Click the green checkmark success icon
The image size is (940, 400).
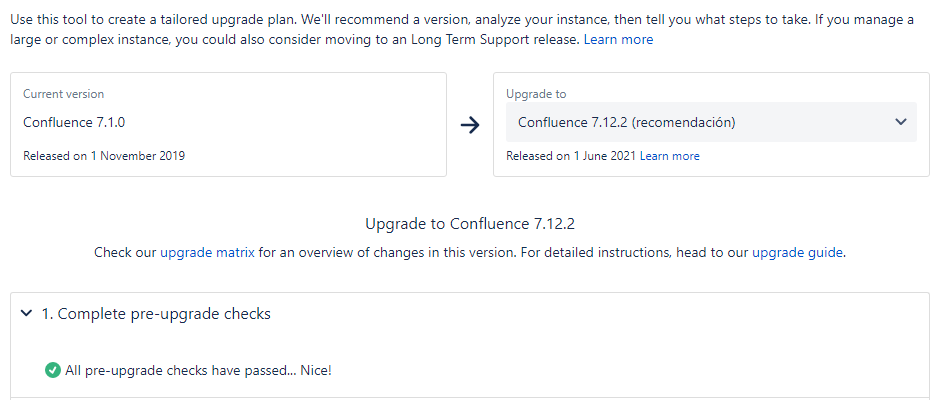[53, 370]
